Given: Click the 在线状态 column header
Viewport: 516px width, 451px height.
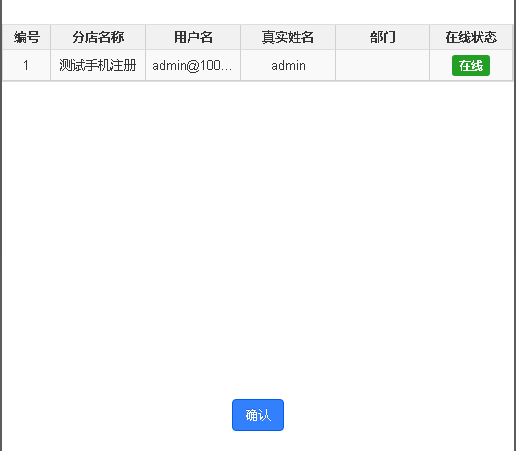Looking at the screenshot, I should (471, 37).
